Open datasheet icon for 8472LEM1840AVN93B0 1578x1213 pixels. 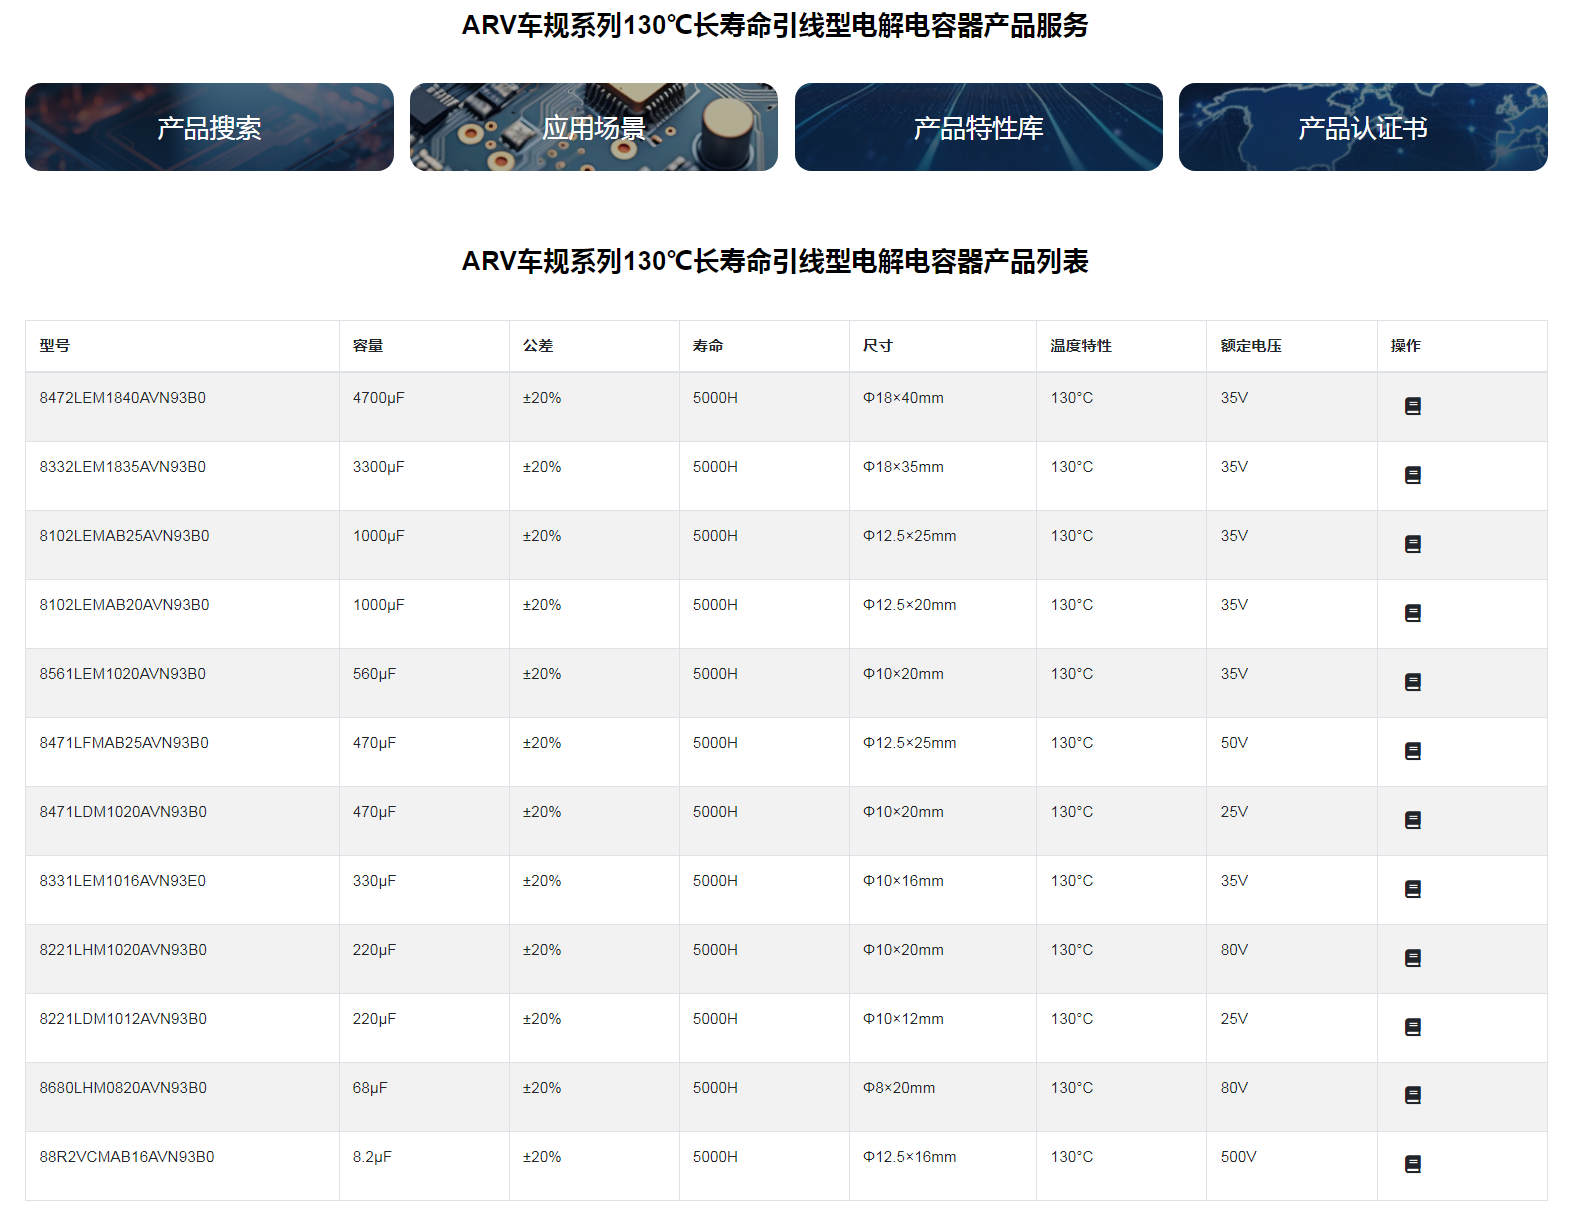1412,406
